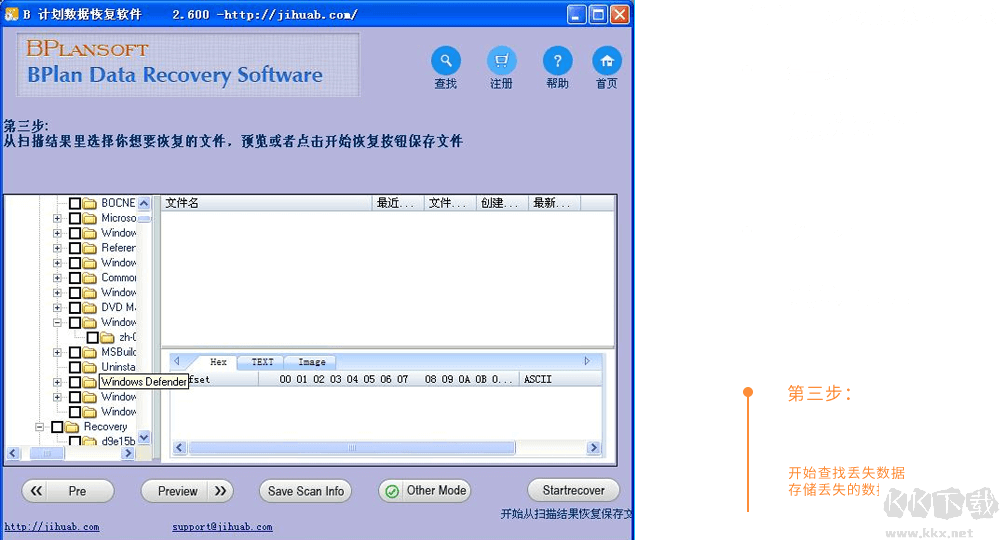Click the Commo folder icon
Image resolution: width=1000 pixels, height=540 pixels.
[x=90, y=278]
